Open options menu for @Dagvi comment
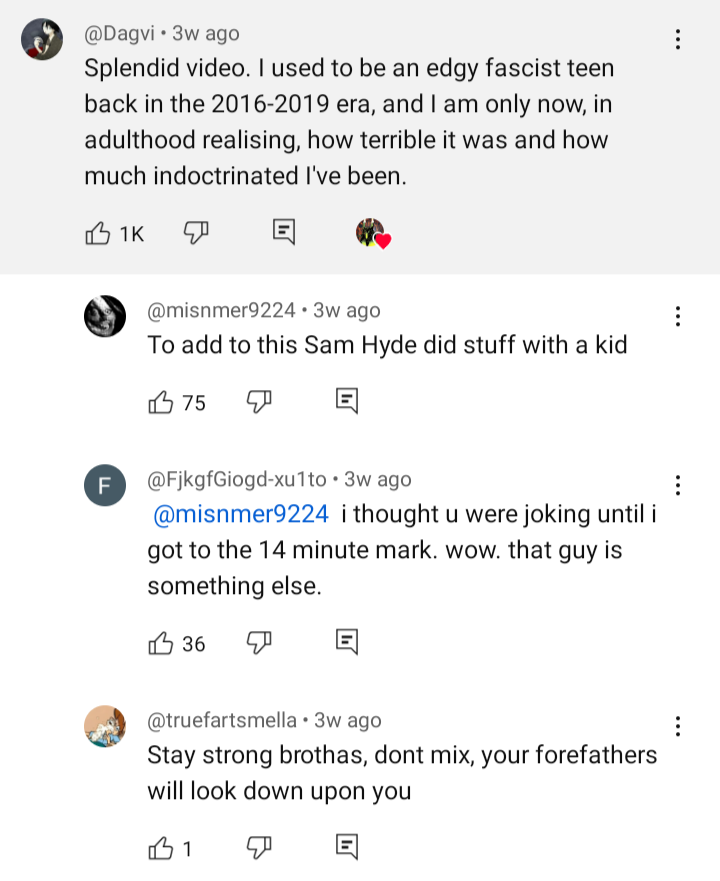 click(x=678, y=40)
